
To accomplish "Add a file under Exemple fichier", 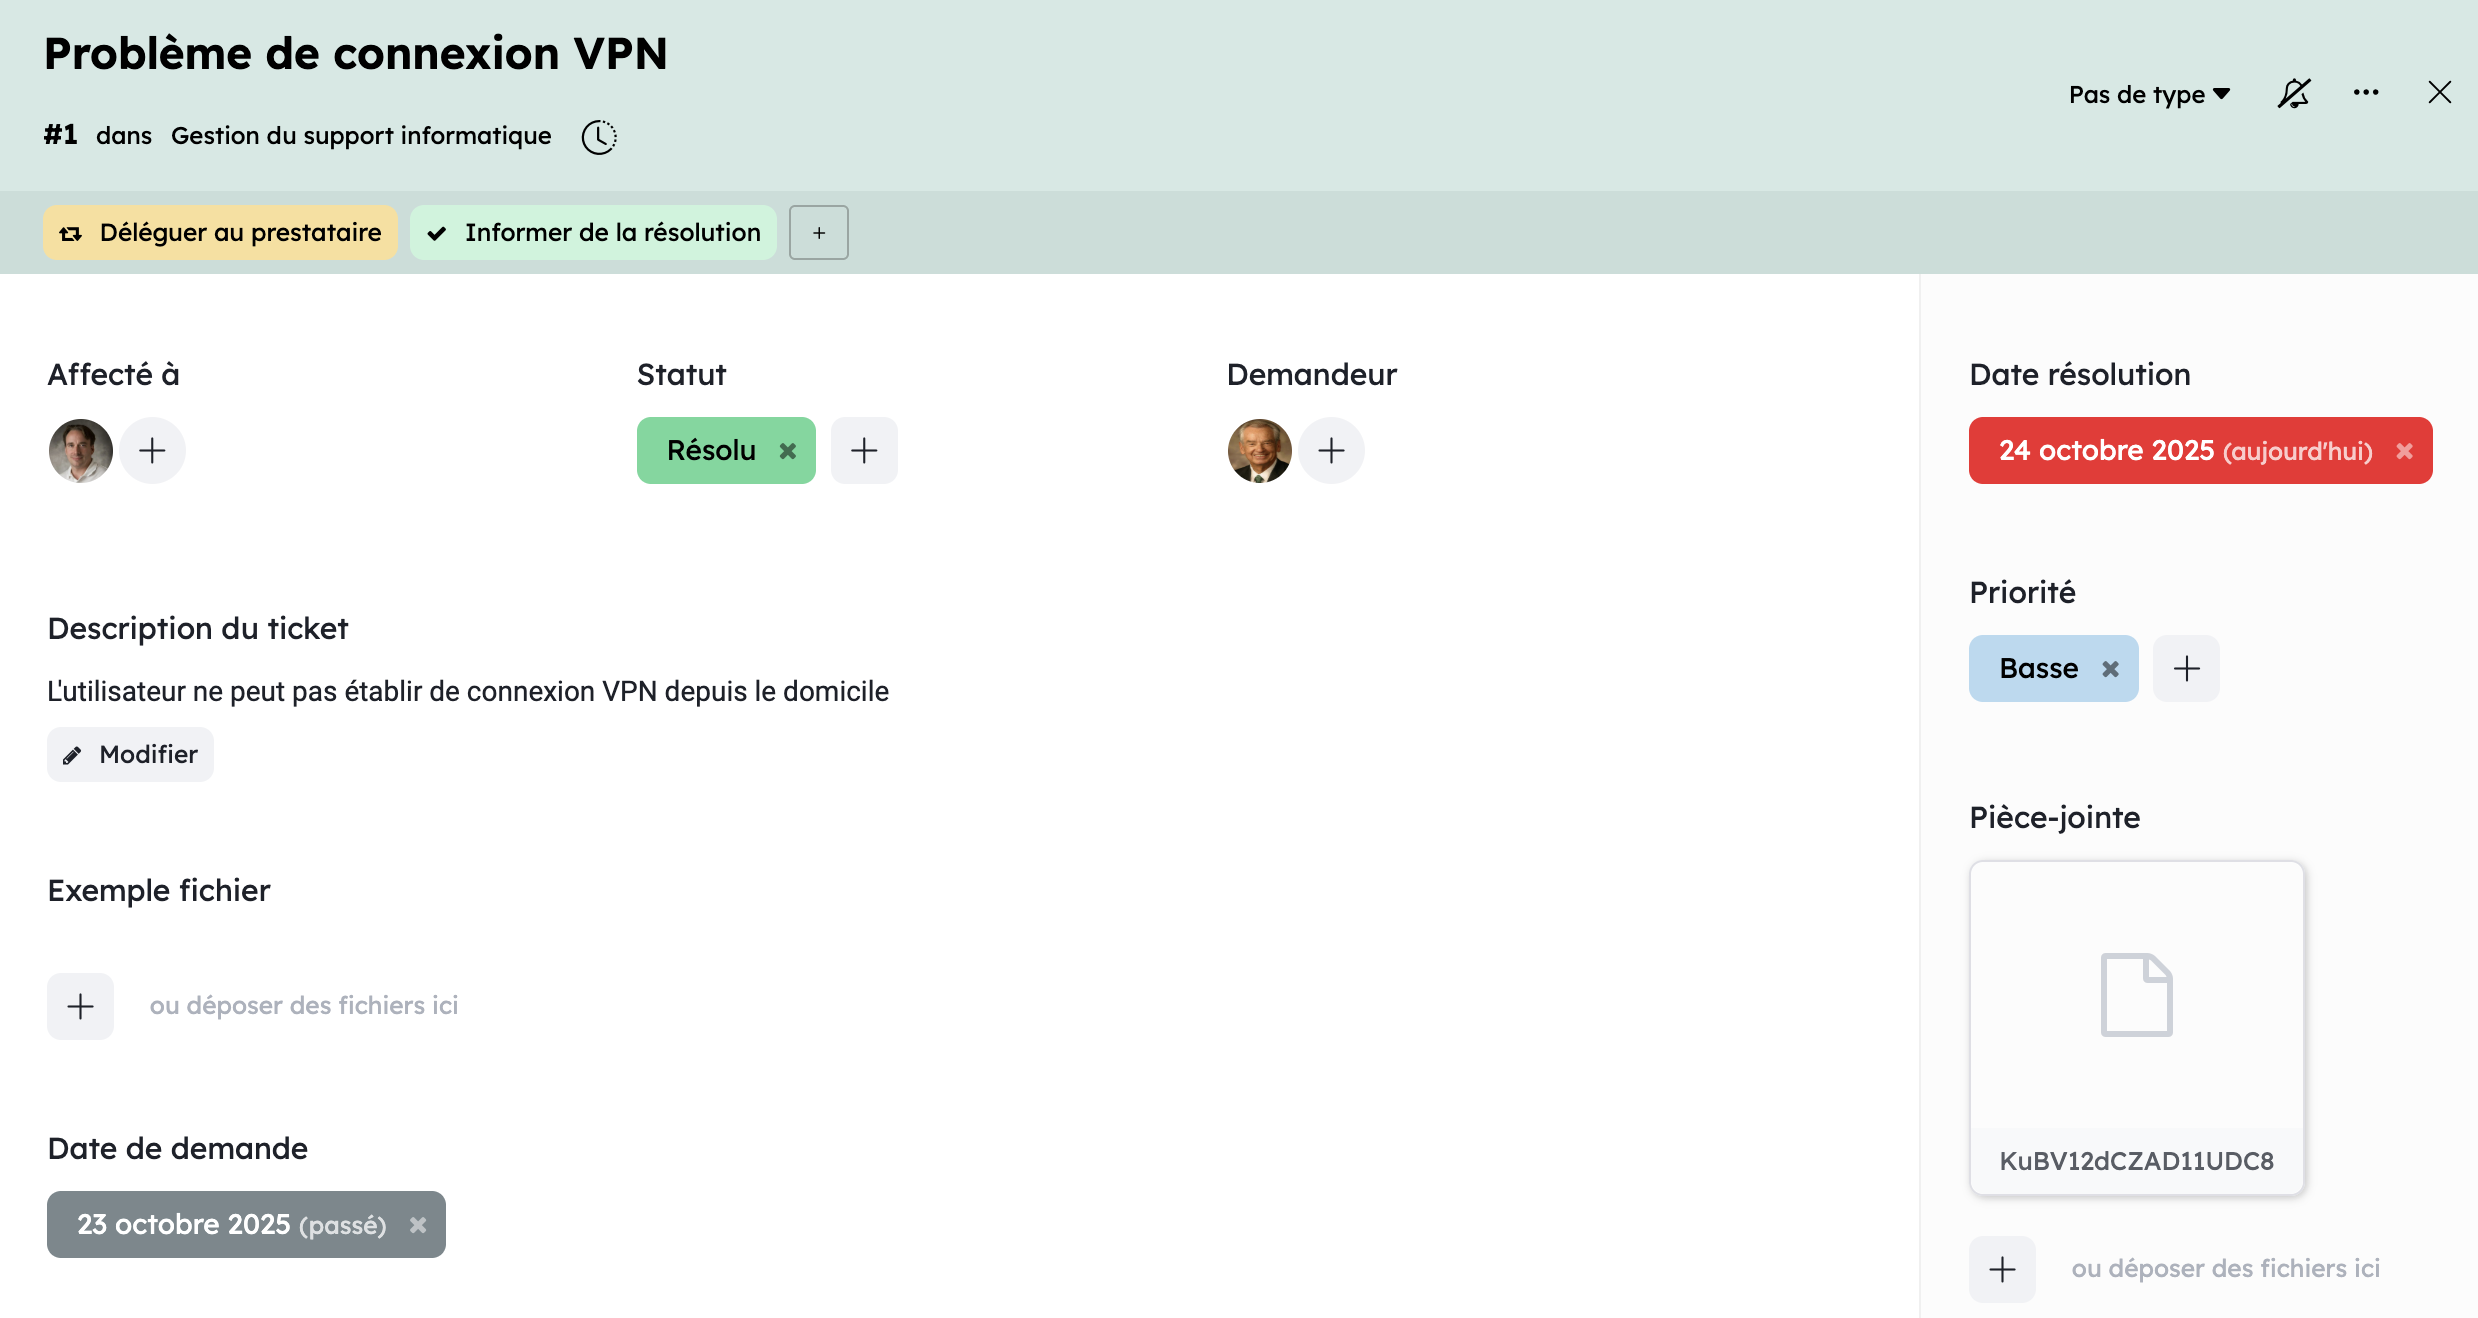I will [x=80, y=1006].
